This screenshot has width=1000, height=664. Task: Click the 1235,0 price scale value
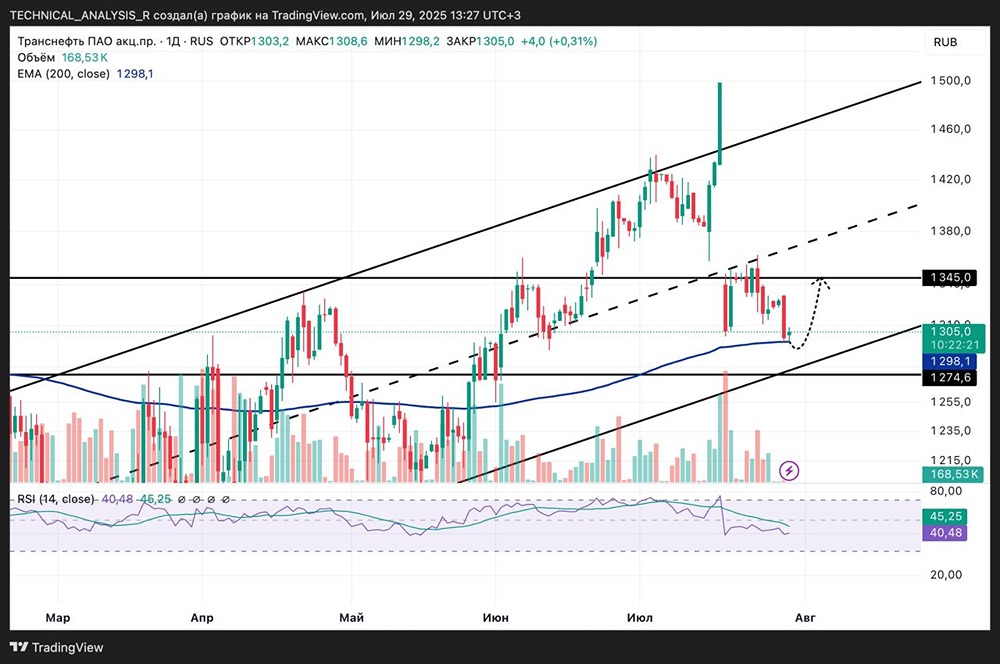[950, 431]
